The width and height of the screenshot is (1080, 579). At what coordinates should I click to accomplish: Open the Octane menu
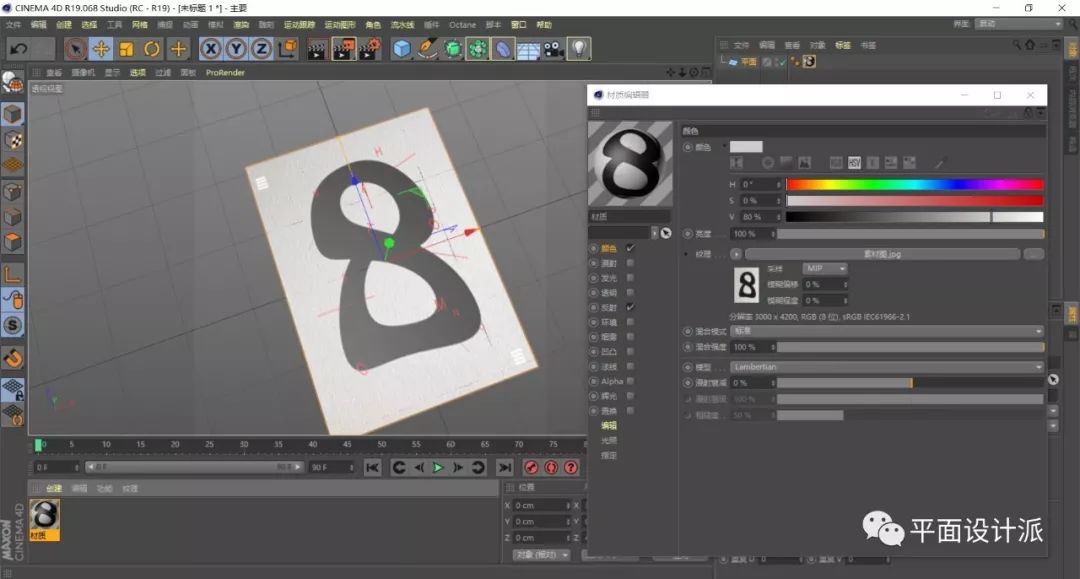(462, 24)
